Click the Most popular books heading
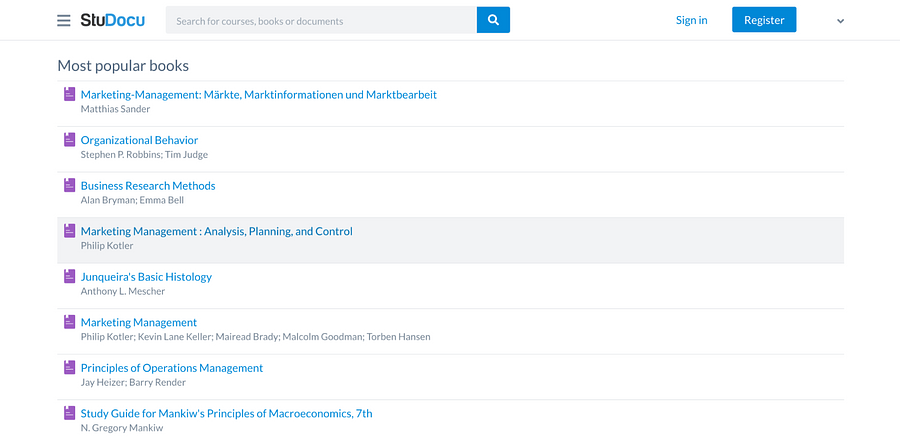 123,66
